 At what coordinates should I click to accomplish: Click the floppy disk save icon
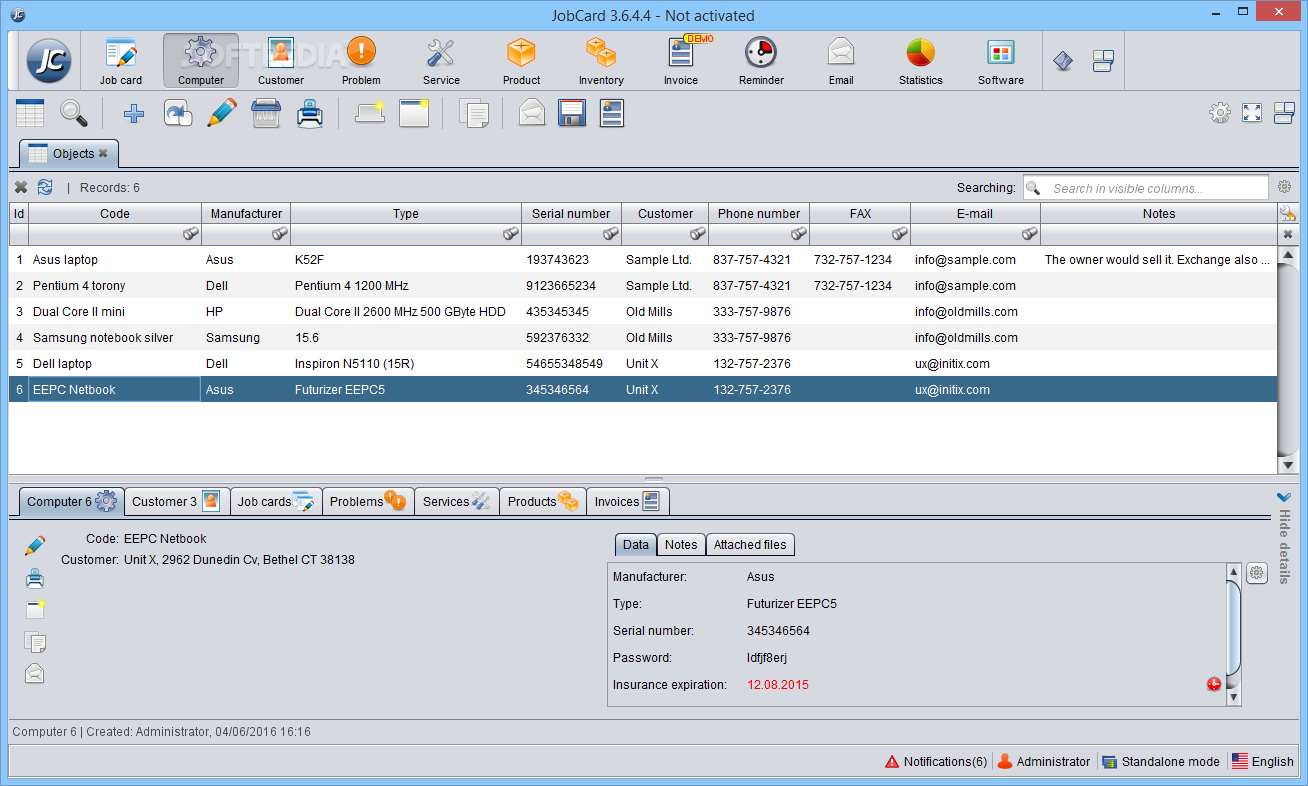click(x=571, y=113)
